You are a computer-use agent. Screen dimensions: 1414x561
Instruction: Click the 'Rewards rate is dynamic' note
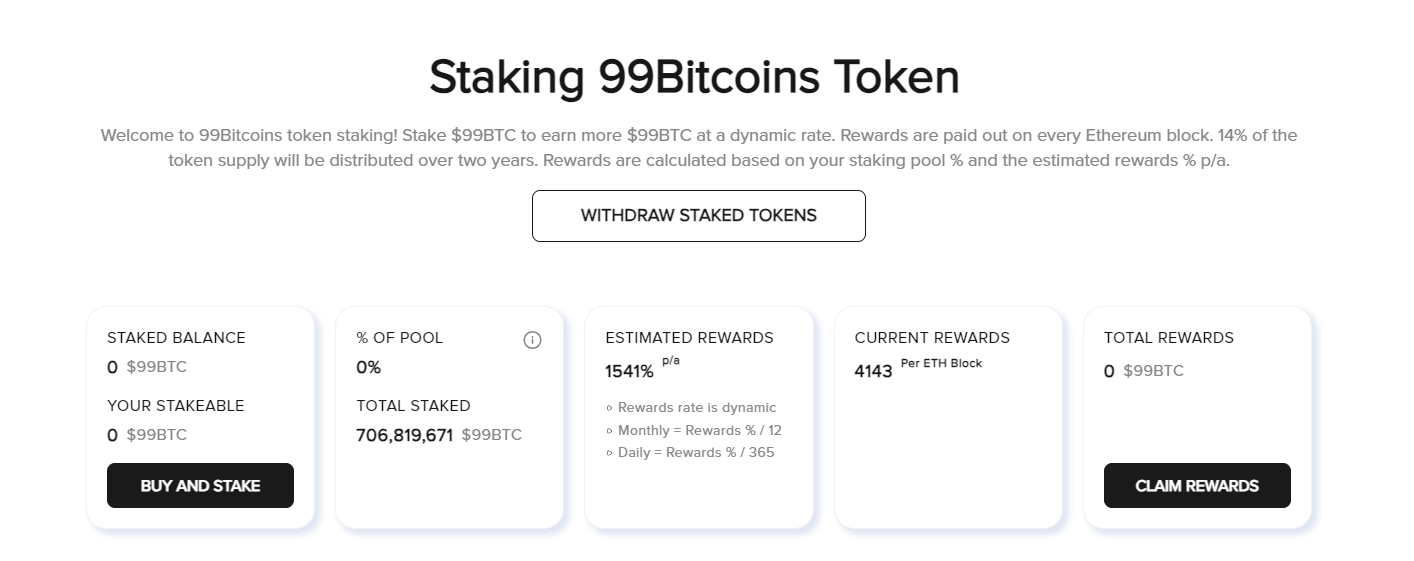coord(691,408)
